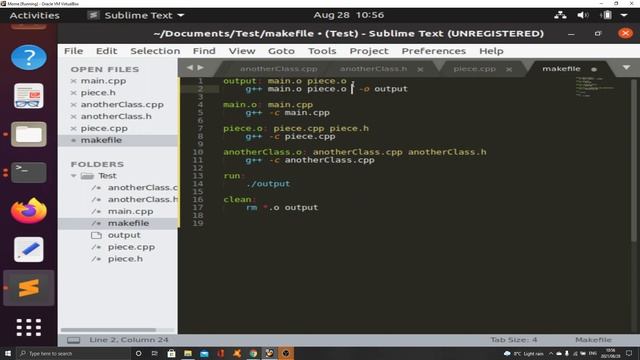Open the Help icon in Ubuntu dock
Viewport: 640px width, 360px height.
[29, 58]
